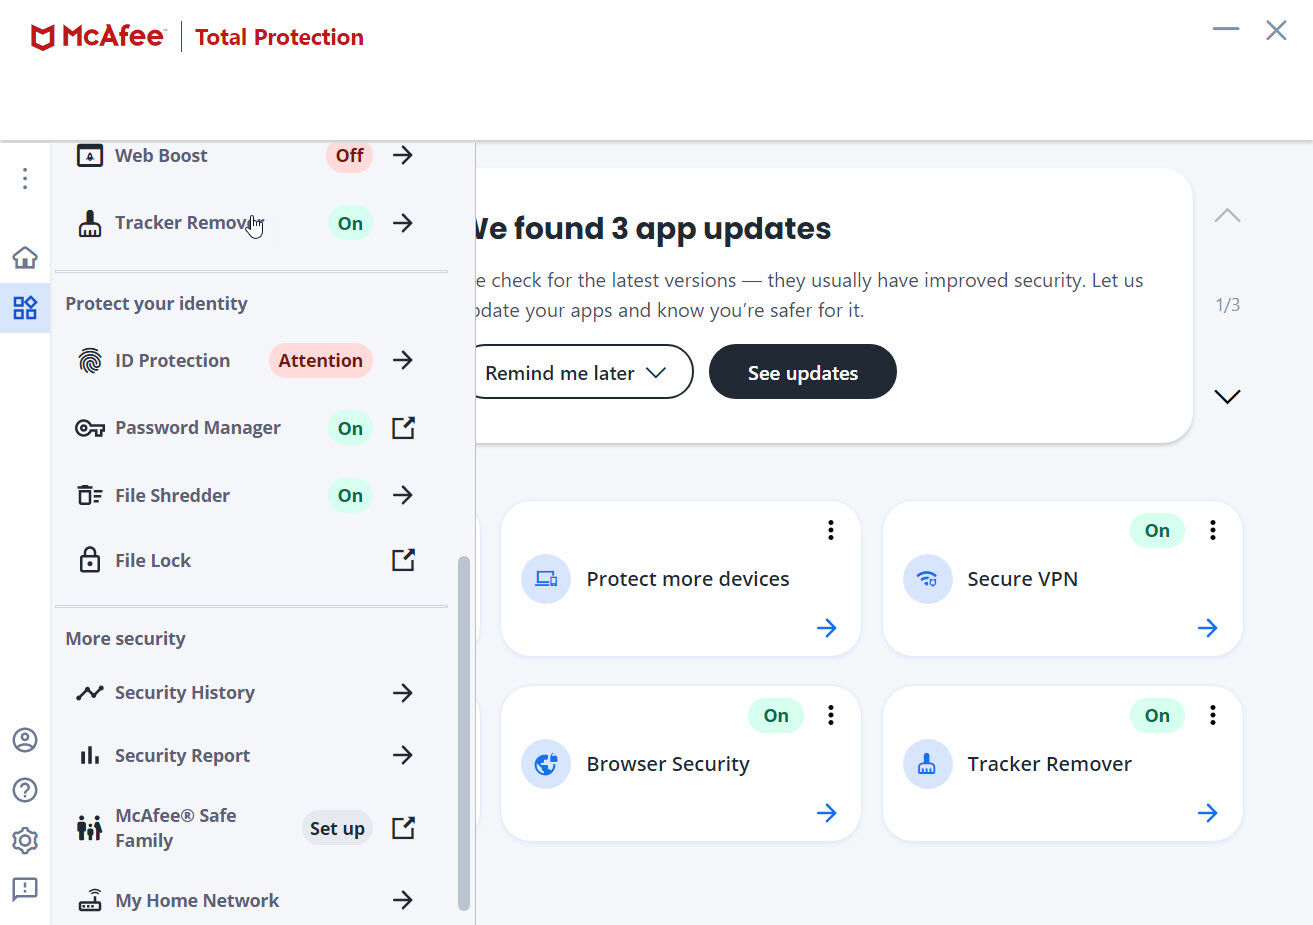Click the Tracker Remover card icon
1313x925 pixels.
coord(928,764)
